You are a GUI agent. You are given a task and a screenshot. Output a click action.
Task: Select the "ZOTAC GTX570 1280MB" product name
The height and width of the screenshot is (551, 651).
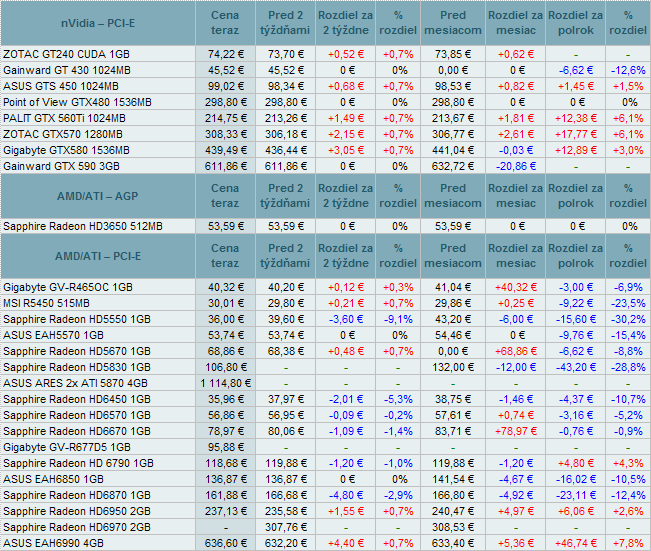pos(63,134)
